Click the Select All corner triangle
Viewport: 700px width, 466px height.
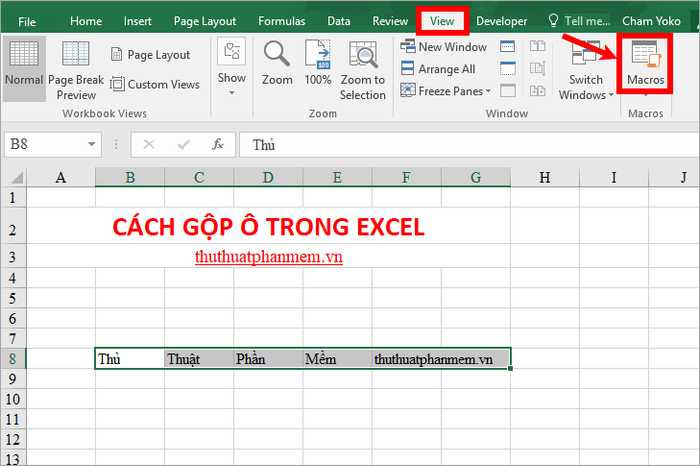17,178
